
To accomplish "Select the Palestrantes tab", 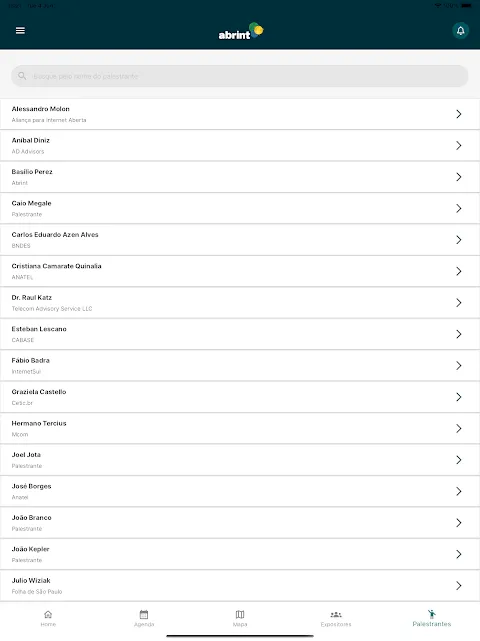I will 432,619.
